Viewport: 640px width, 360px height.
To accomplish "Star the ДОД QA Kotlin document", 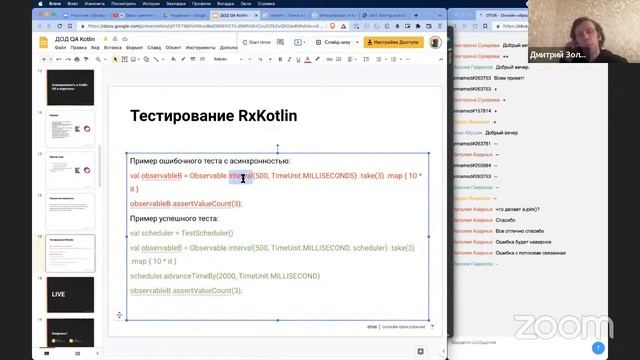I will pos(105,39).
